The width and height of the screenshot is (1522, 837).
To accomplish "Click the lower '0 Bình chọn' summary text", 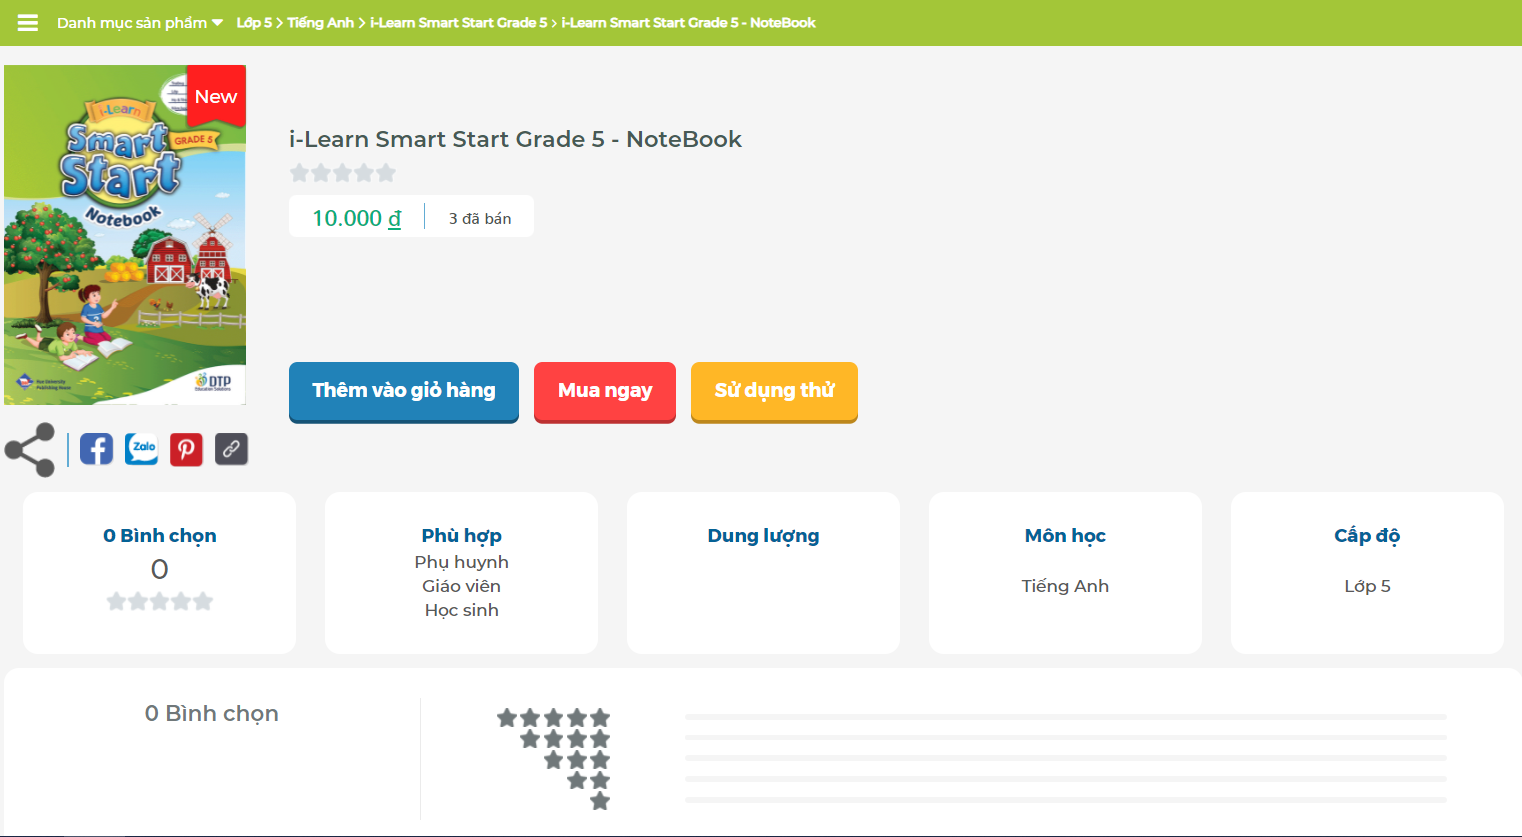I will (212, 713).
